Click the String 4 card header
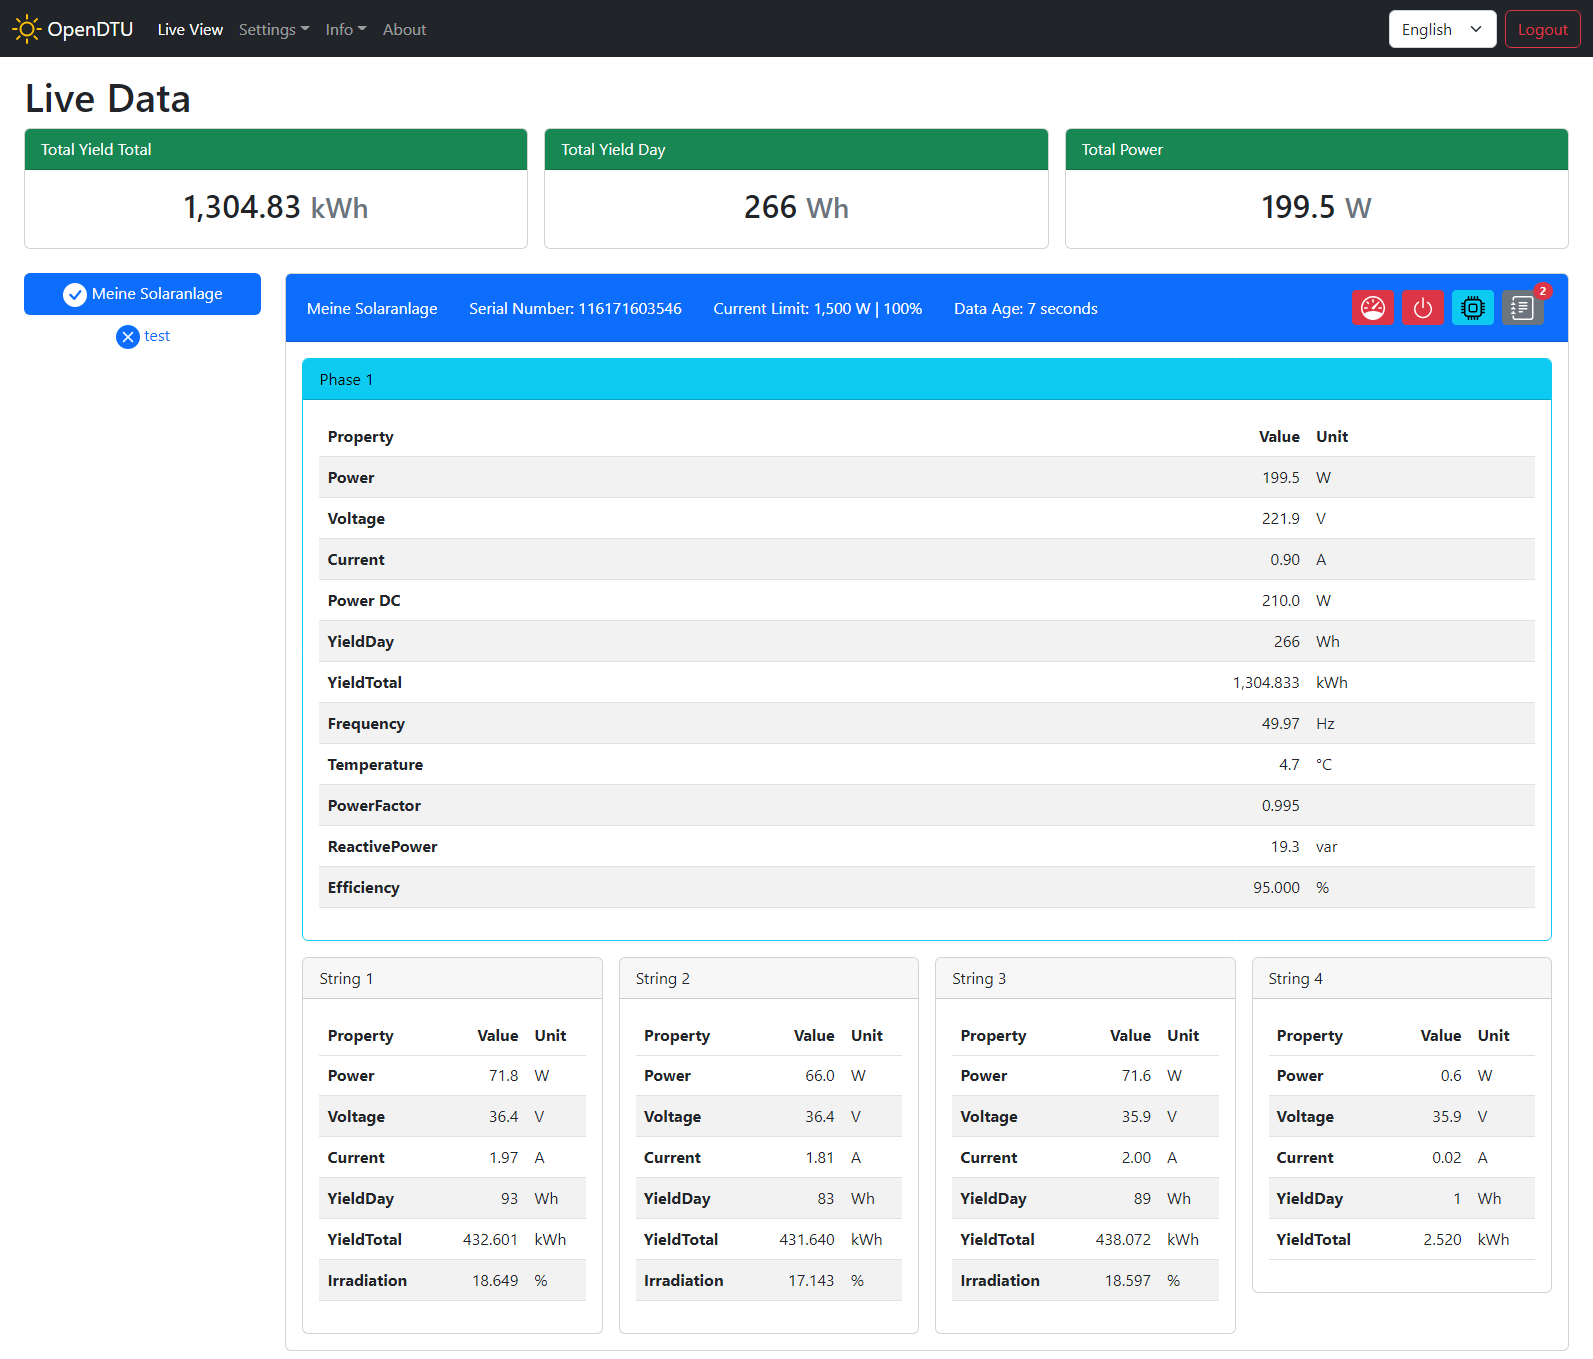 click(1401, 979)
